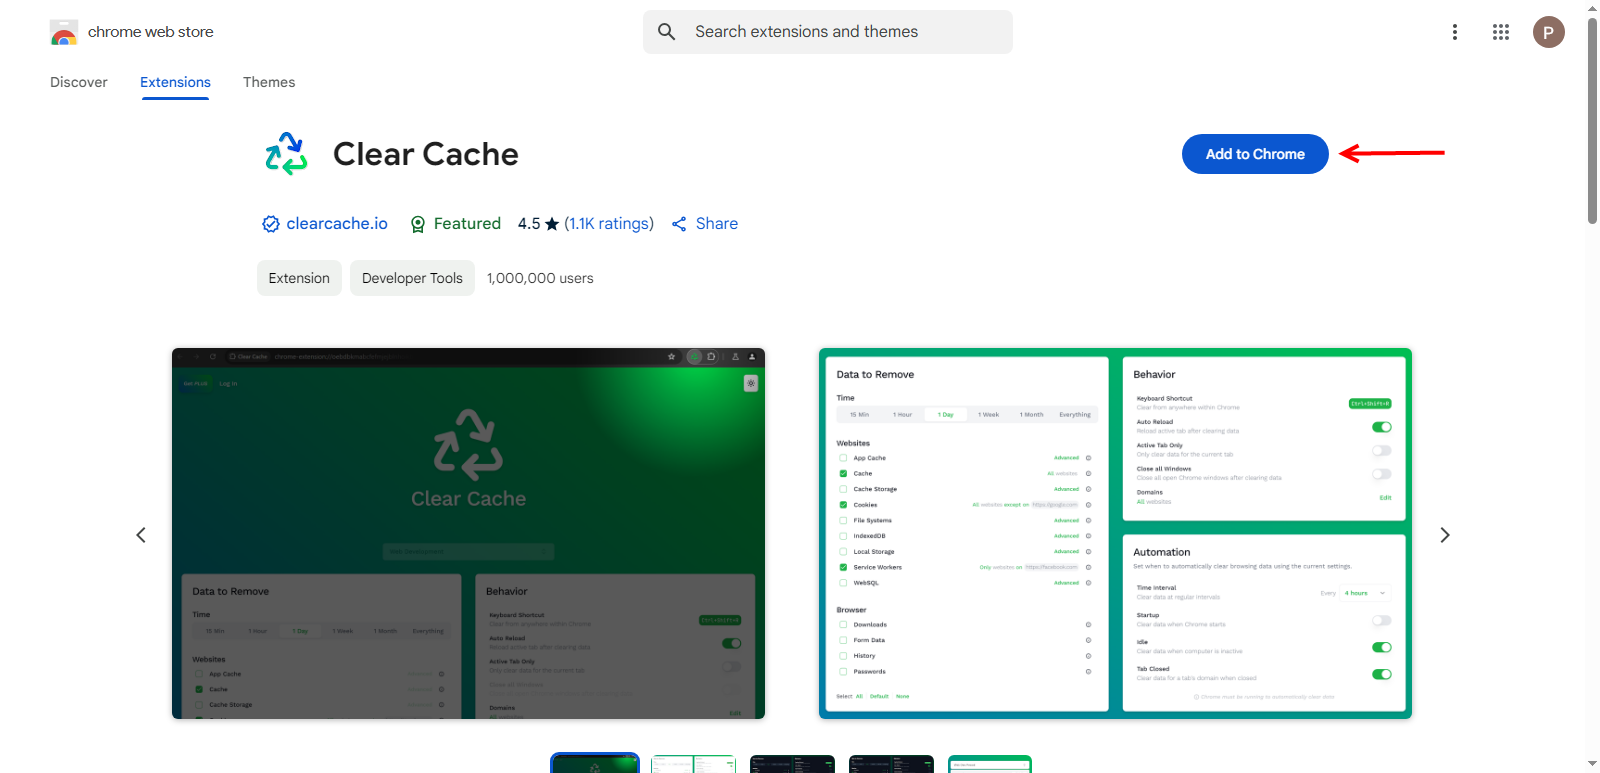This screenshot has width=1600, height=773.
Task: Open the 1.1K ratings link
Action: (609, 224)
